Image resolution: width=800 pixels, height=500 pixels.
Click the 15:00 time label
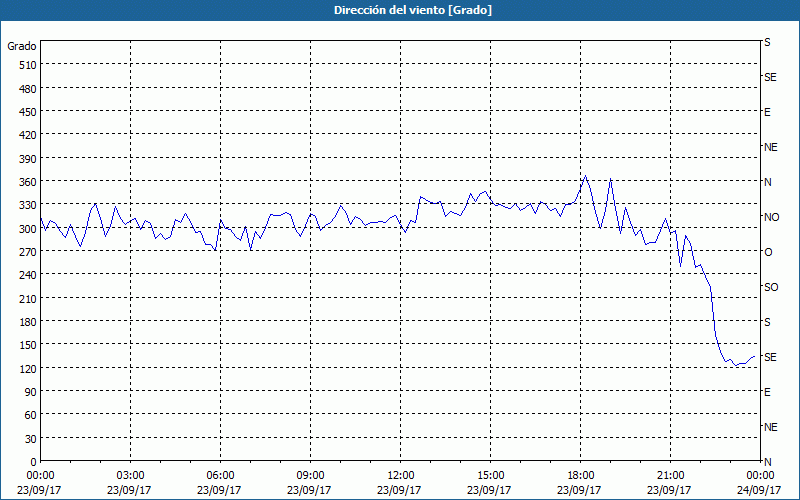click(x=490, y=476)
